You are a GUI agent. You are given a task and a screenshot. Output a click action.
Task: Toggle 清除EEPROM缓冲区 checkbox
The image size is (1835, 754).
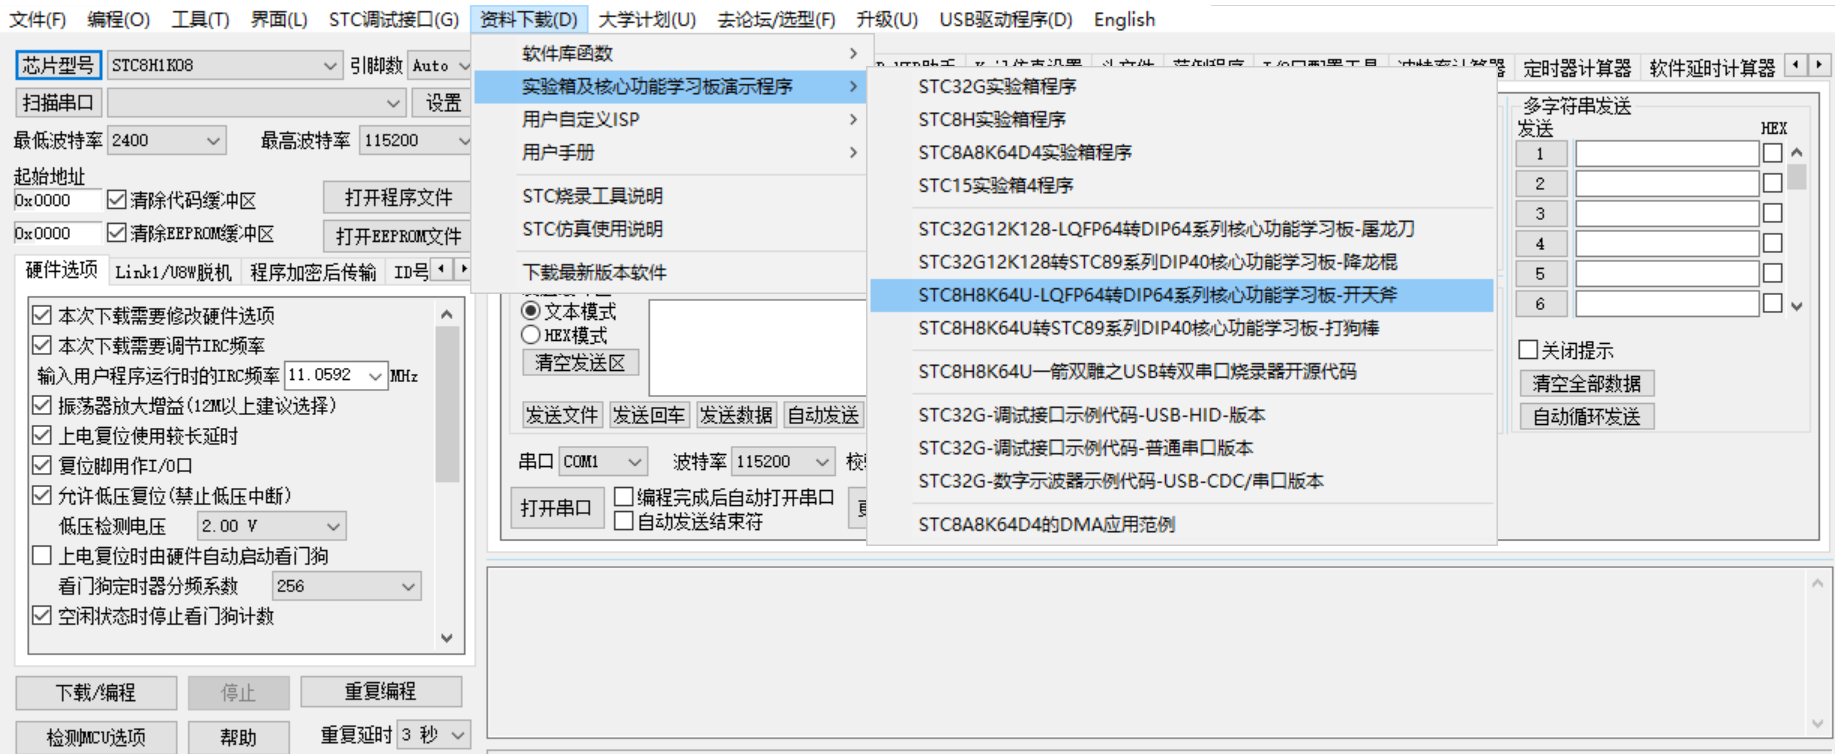click(116, 233)
